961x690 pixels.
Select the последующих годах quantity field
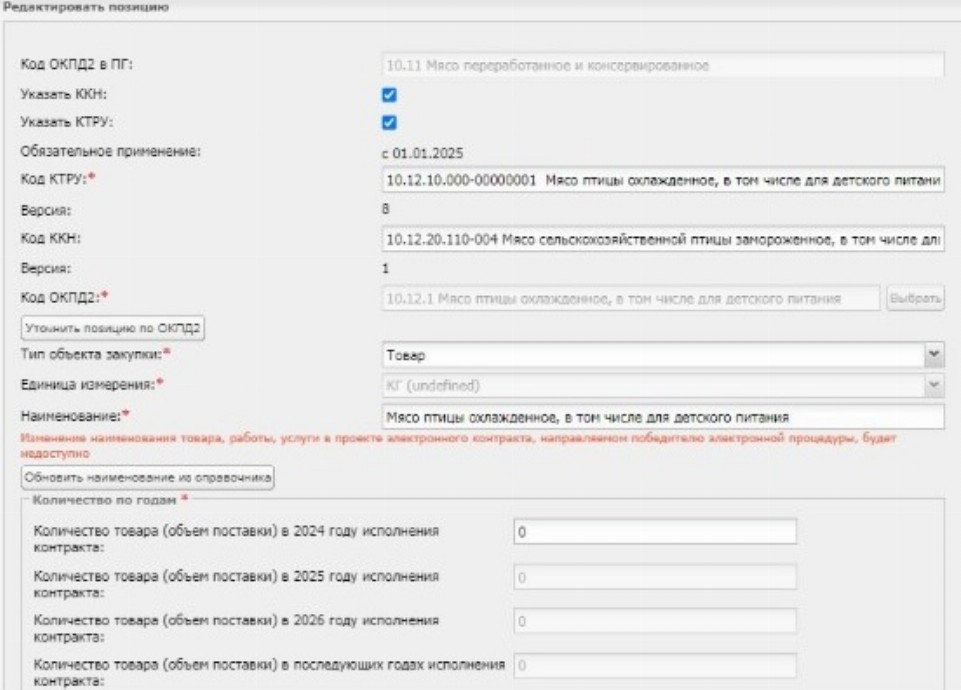coord(654,666)
